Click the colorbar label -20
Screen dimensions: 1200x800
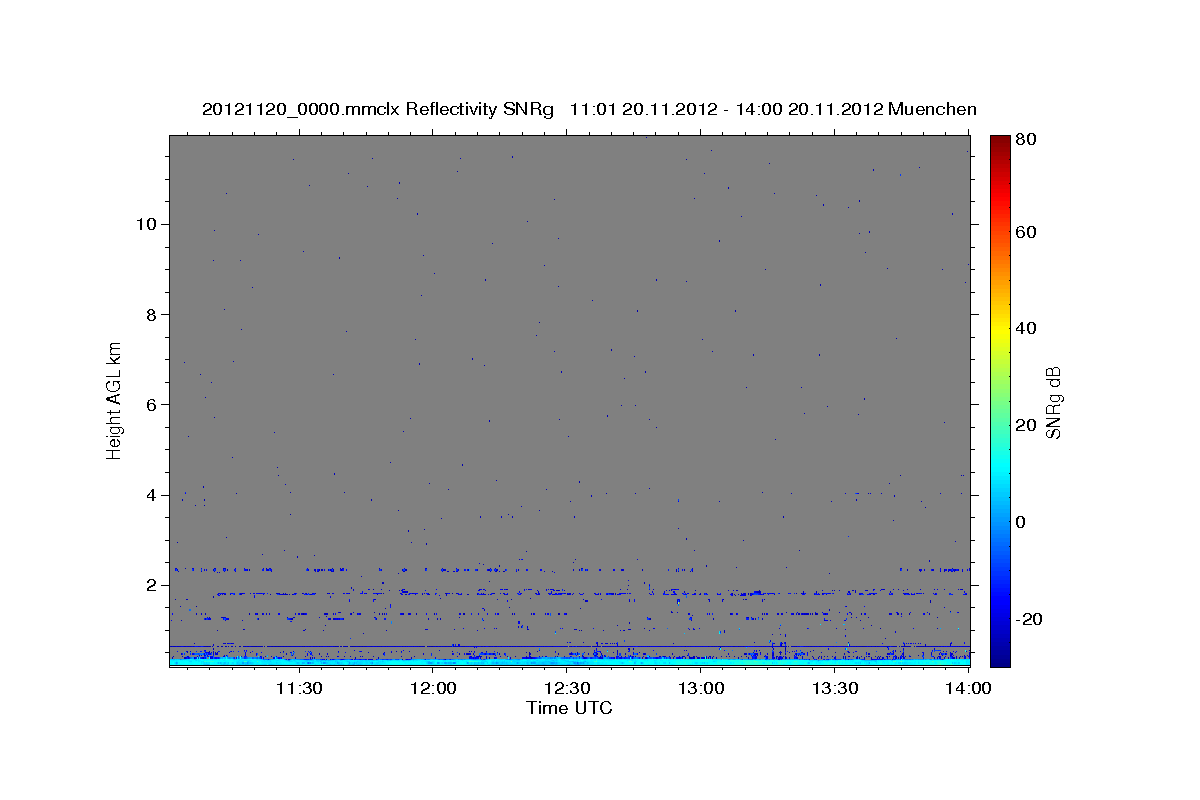[x=1030, y=619]
